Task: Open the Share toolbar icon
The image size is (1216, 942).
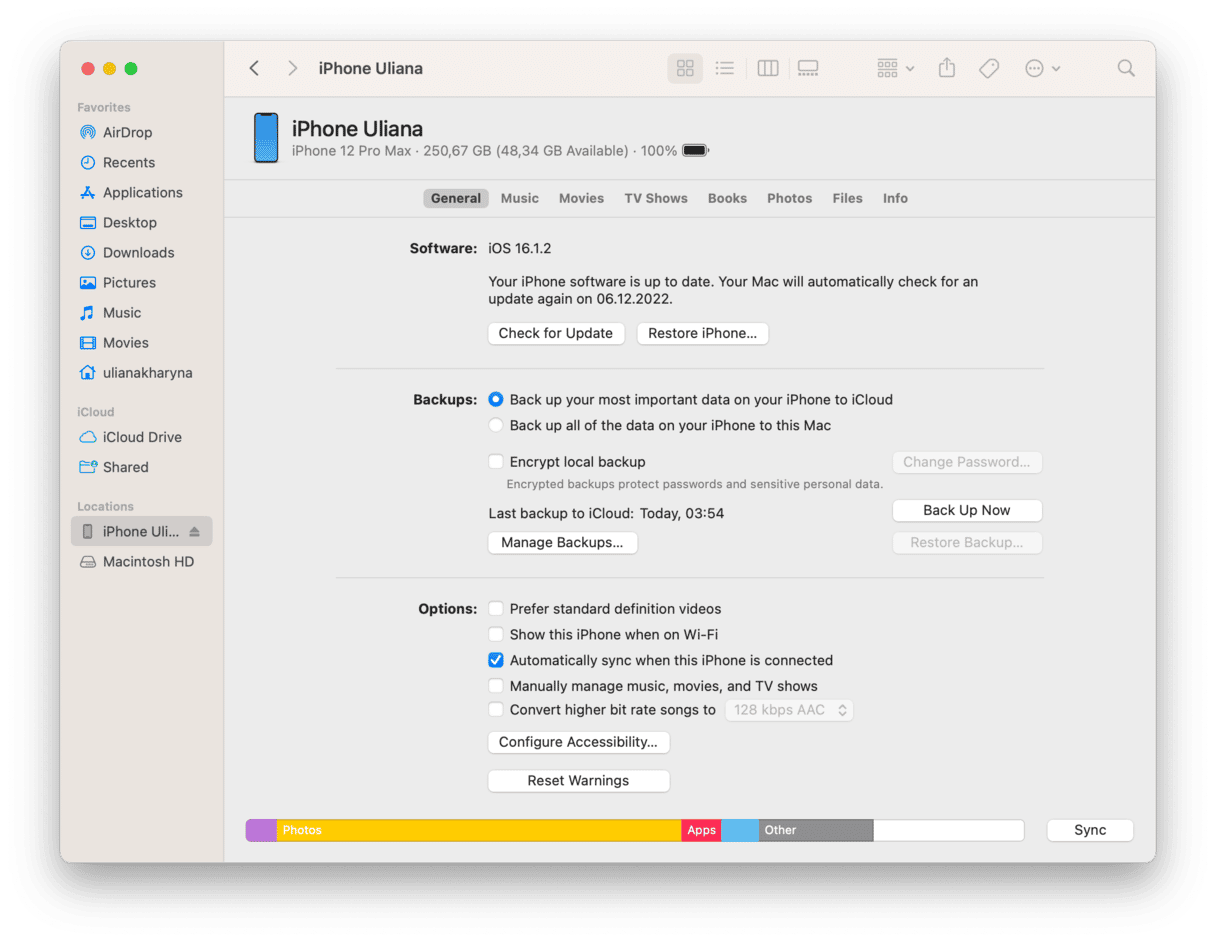Action: tap(947, 68)
